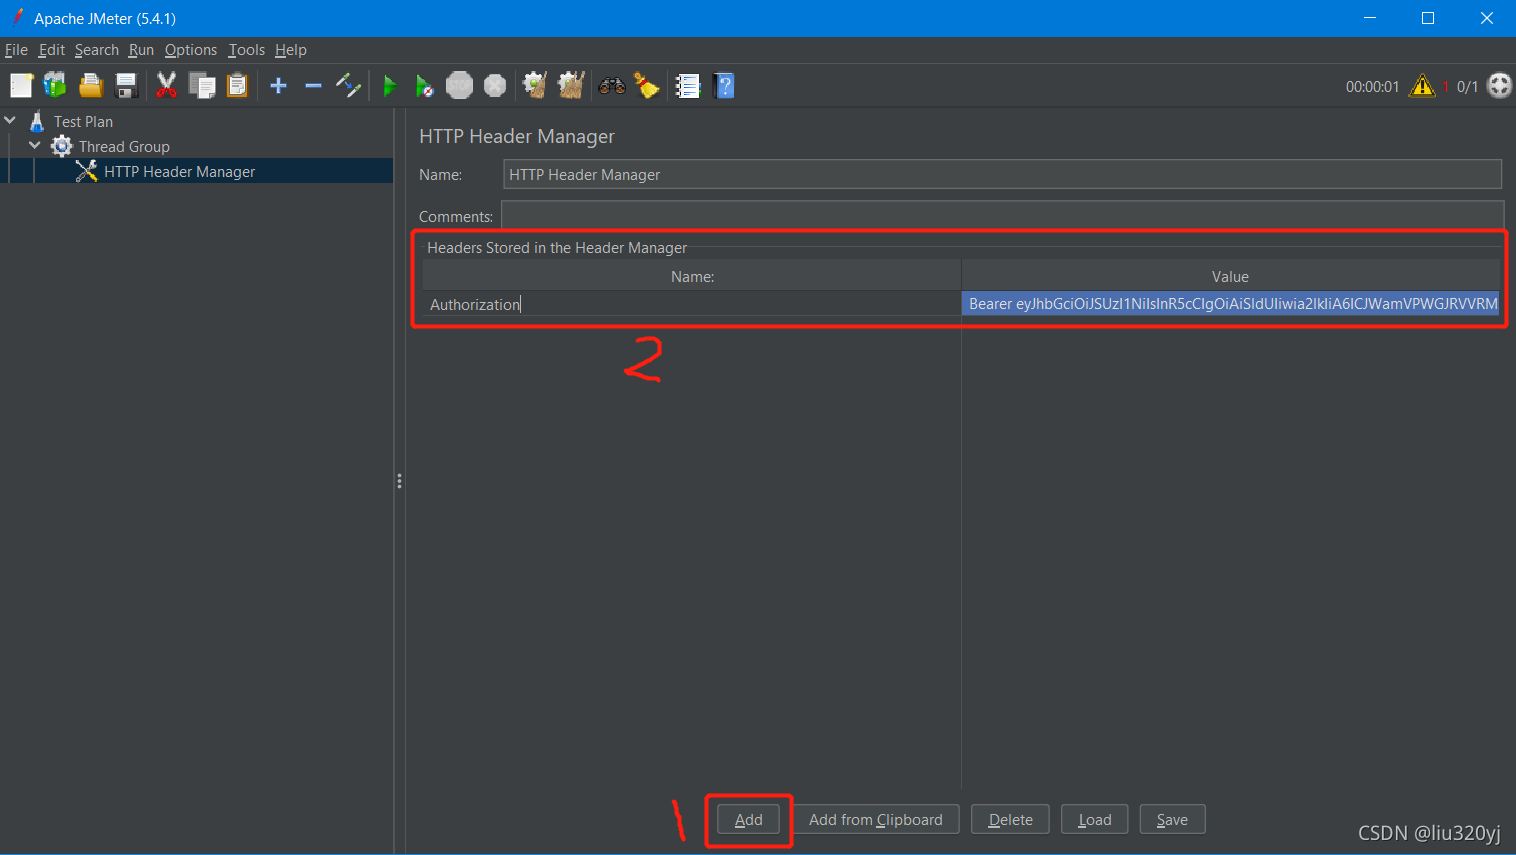Open the Tools menu
This screenshot has width=1516, height=855.
(247, 50)
